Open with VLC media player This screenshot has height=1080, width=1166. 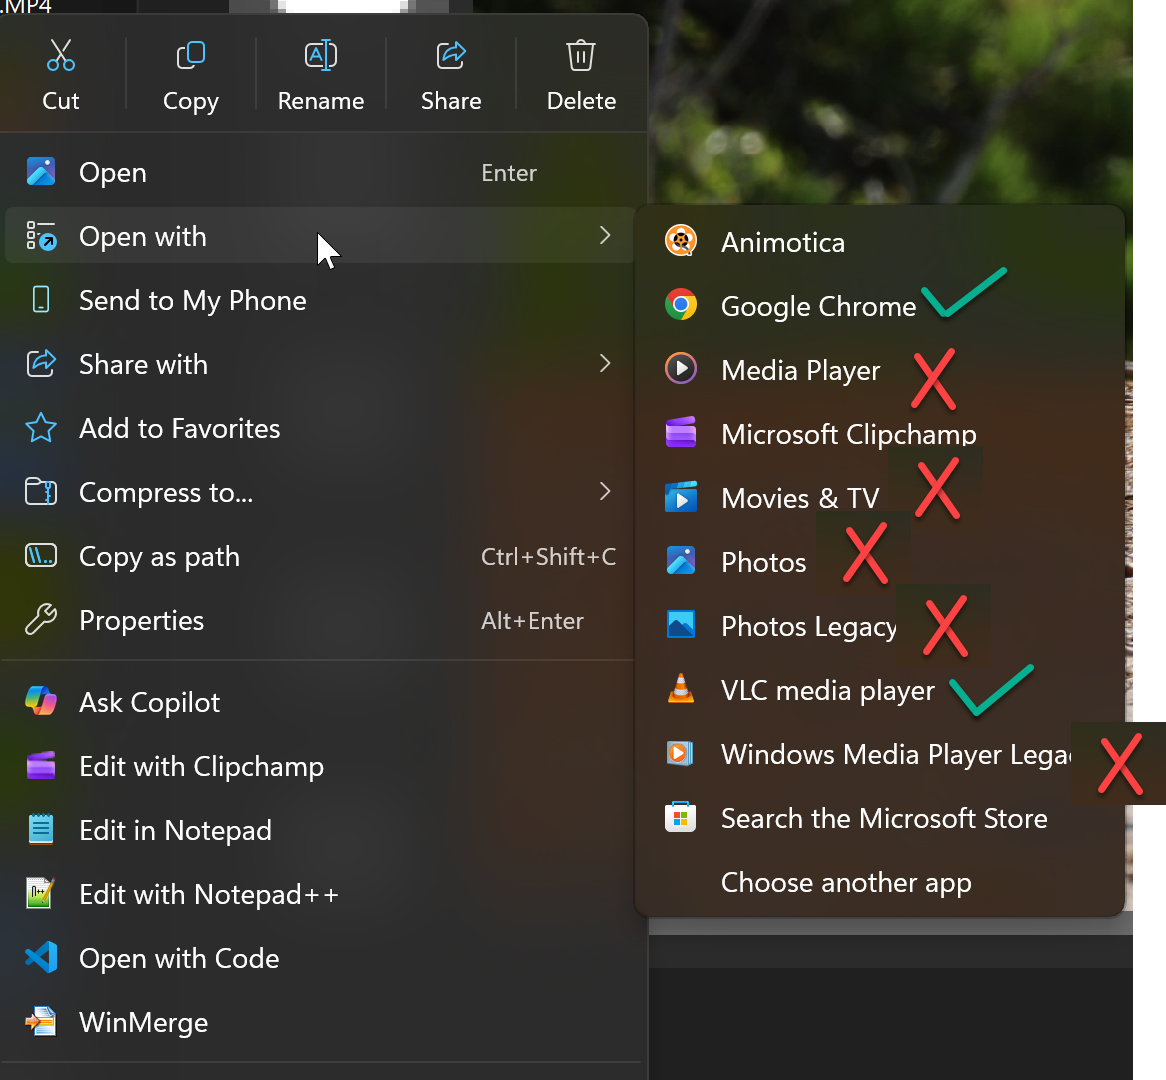(x=880, y=690)
